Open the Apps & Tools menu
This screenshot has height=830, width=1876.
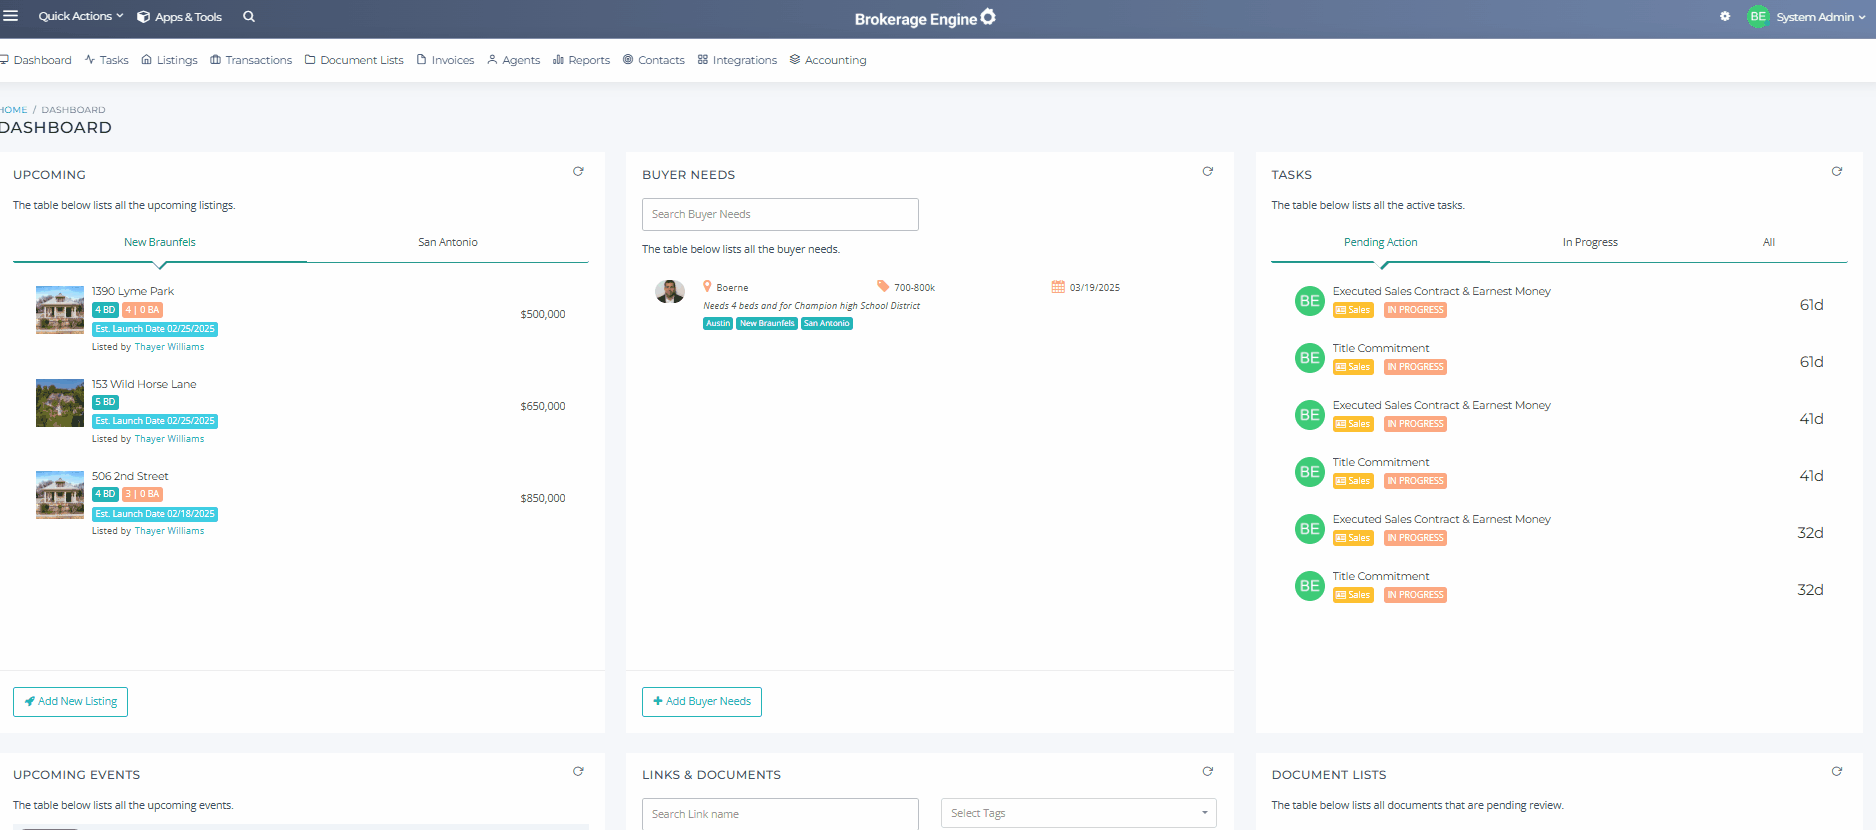coord(180,17)
